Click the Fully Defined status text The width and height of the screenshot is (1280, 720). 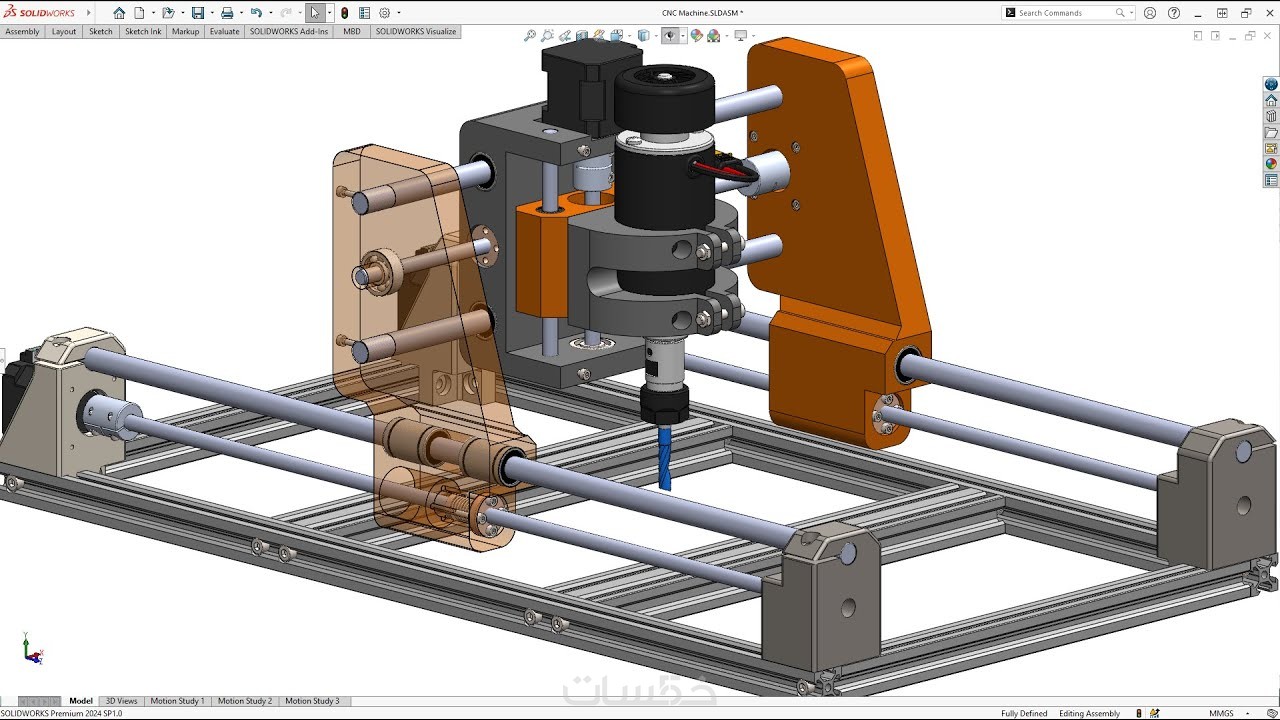point(1024,714)
